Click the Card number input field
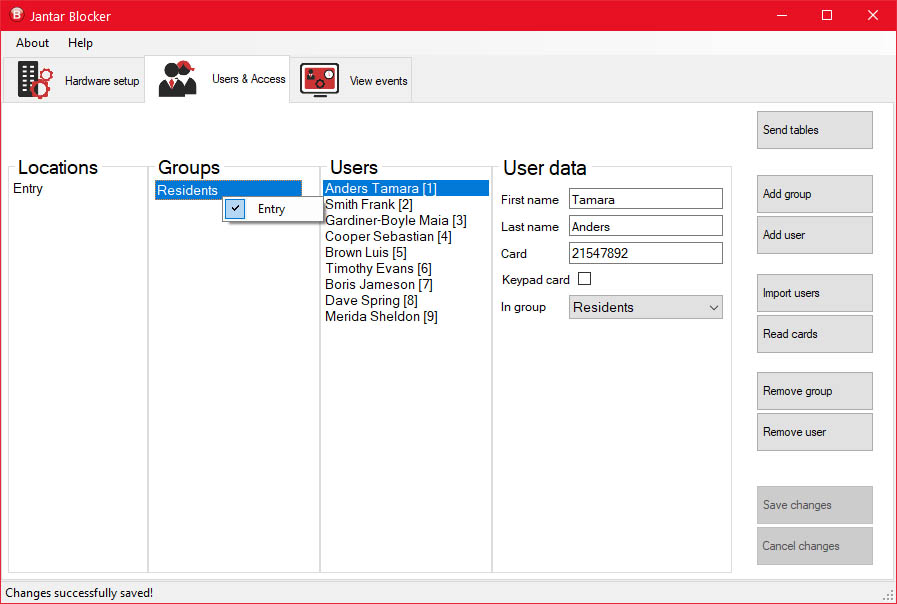 click(x=645, y=253)
